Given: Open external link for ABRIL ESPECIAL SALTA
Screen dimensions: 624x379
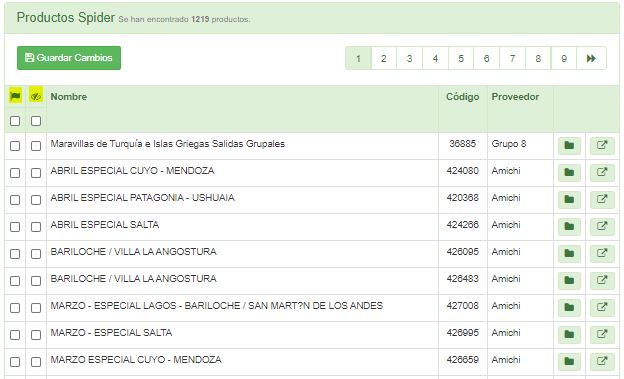Looking at the screenshot, I should 602,227.
